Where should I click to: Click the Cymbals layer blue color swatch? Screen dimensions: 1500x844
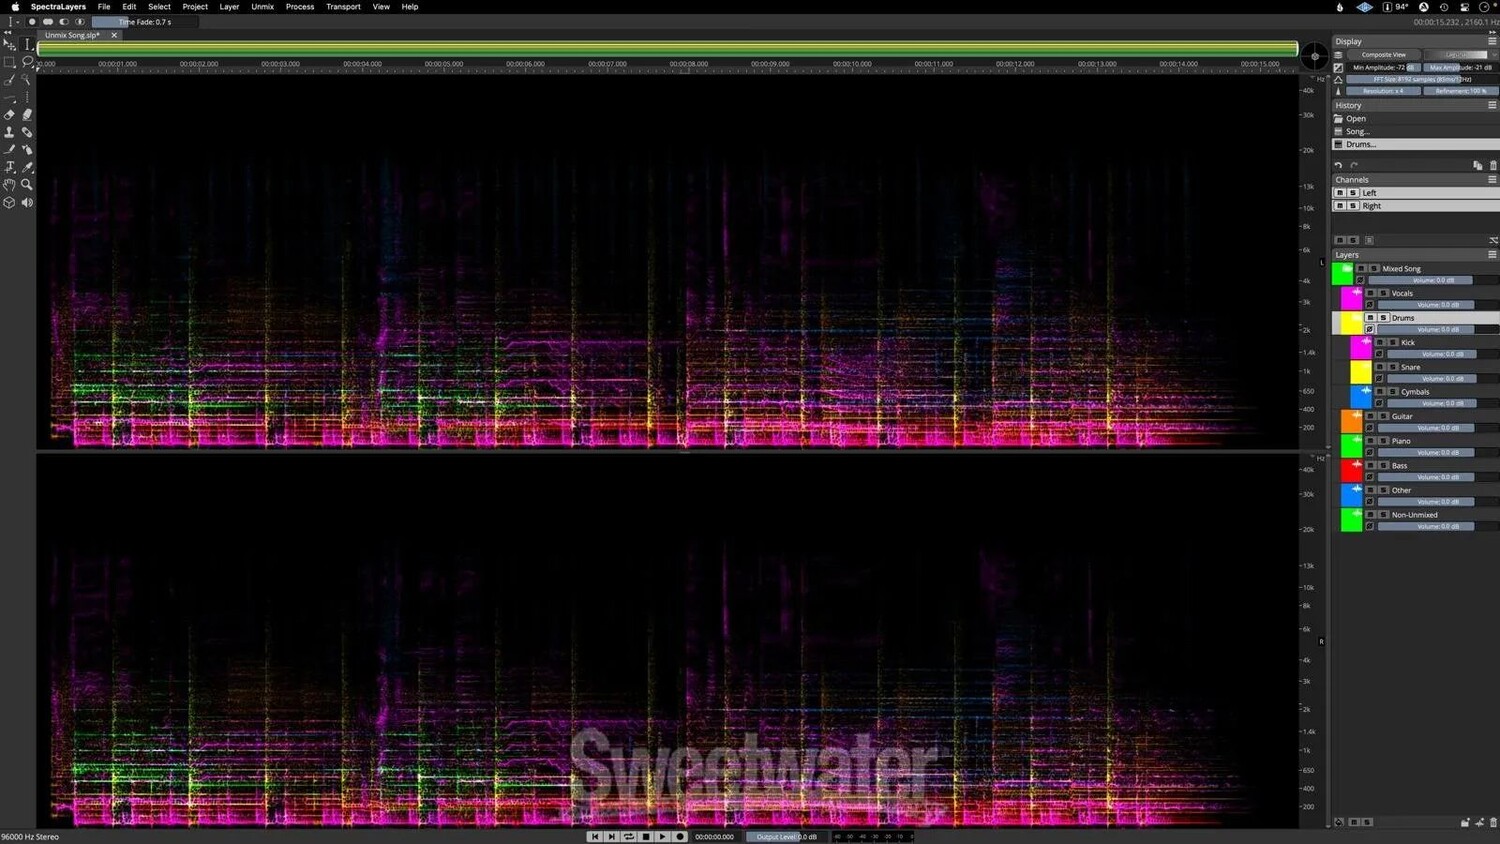1360,397
